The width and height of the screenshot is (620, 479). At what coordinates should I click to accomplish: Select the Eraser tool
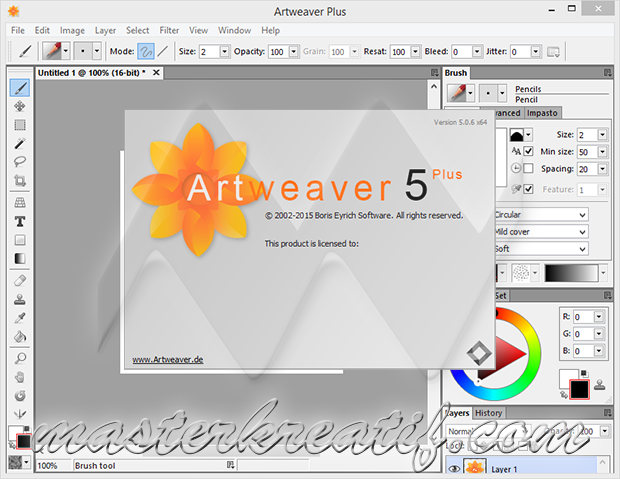(x=20, y=280)
